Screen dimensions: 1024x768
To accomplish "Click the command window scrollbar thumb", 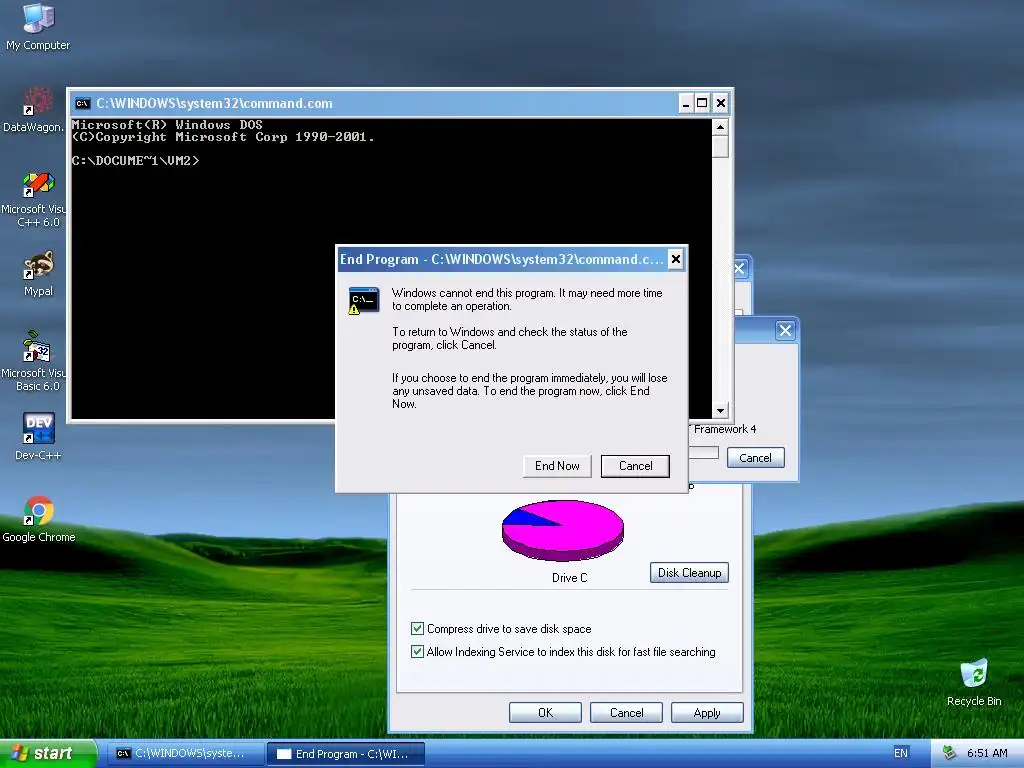I will (720, 146).
